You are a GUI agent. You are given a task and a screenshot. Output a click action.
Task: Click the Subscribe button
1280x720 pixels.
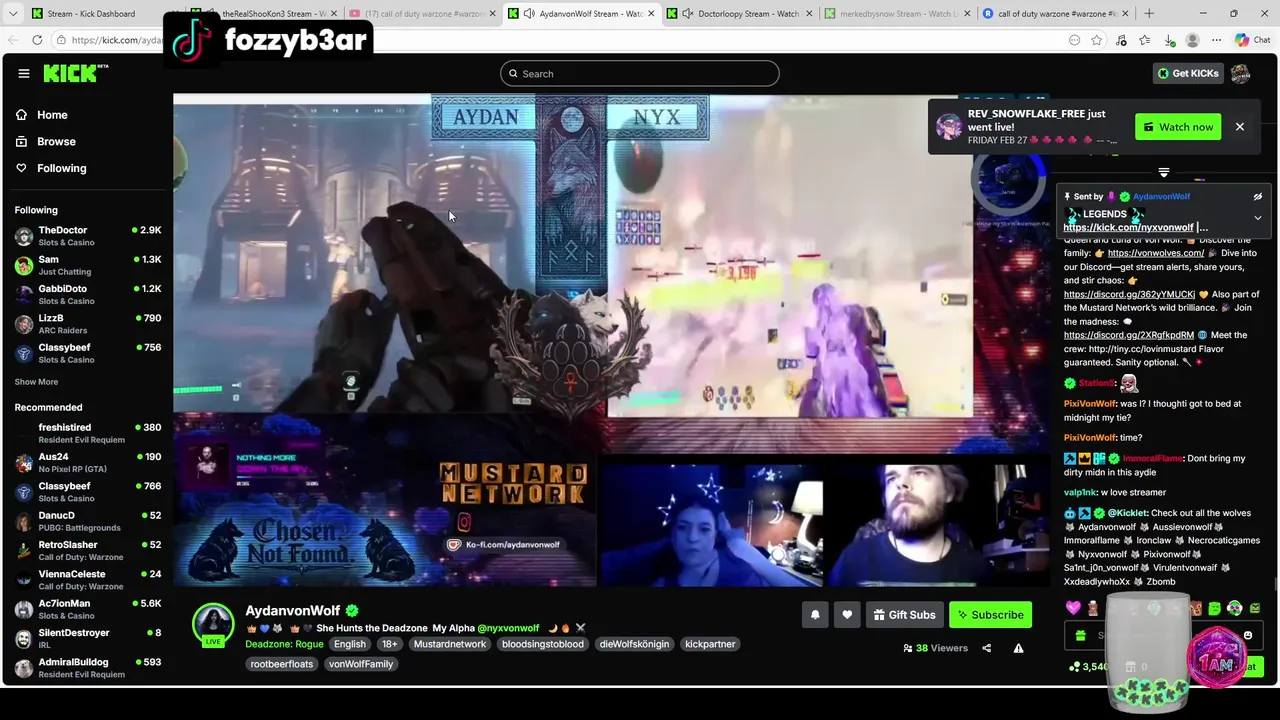990,615
